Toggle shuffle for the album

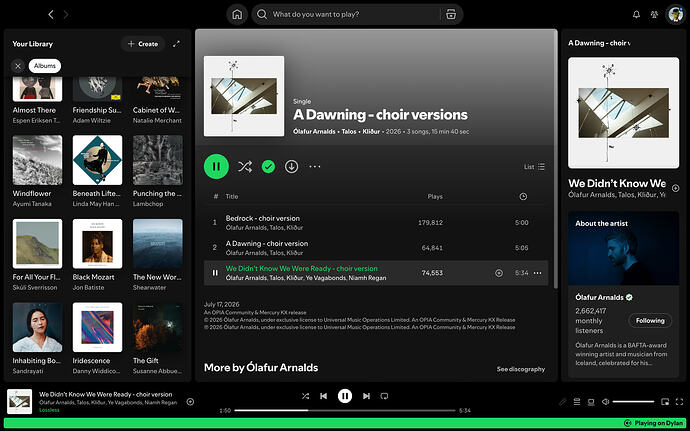(x=245, y=166)
